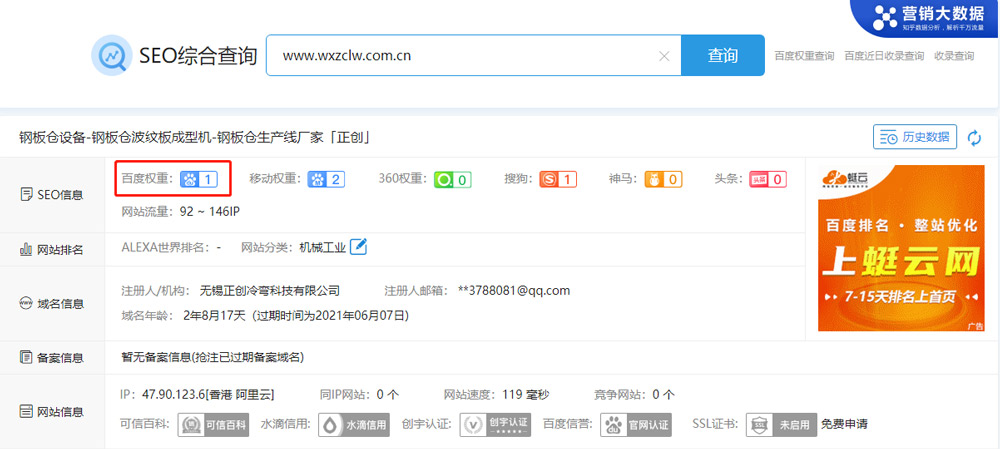Click the Toutiao weight badge icon
This screenshot has width=1000, height=449.
coord(767,180)
